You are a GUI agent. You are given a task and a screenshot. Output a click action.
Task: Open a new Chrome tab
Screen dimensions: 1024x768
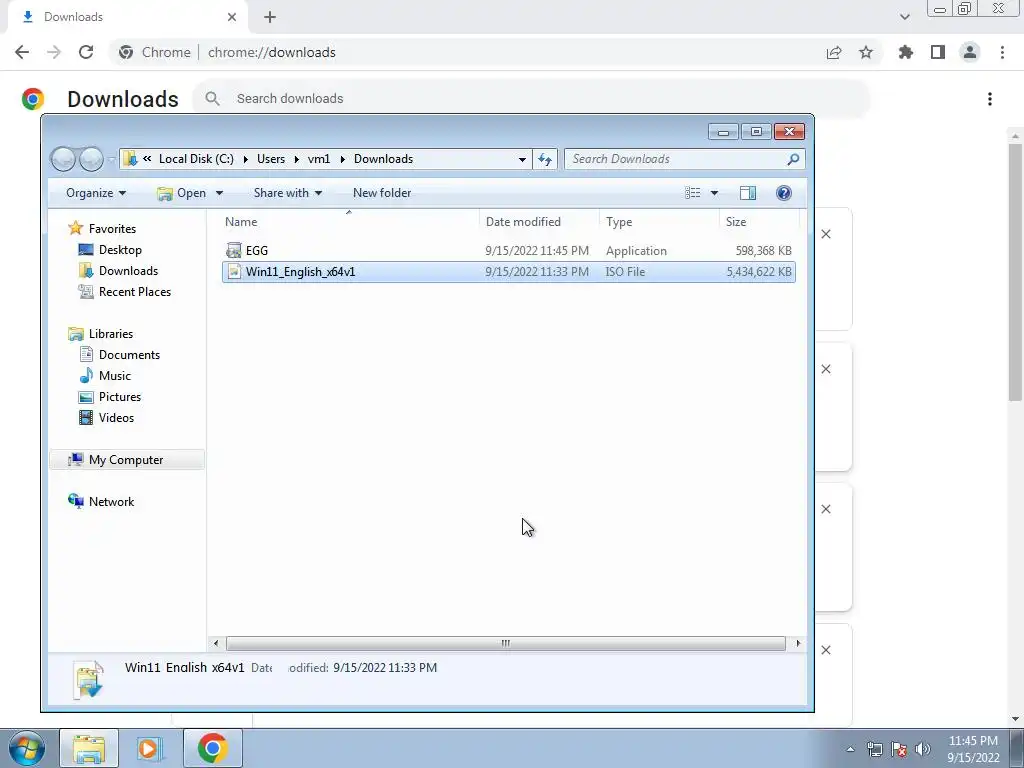tap(270, 17)
